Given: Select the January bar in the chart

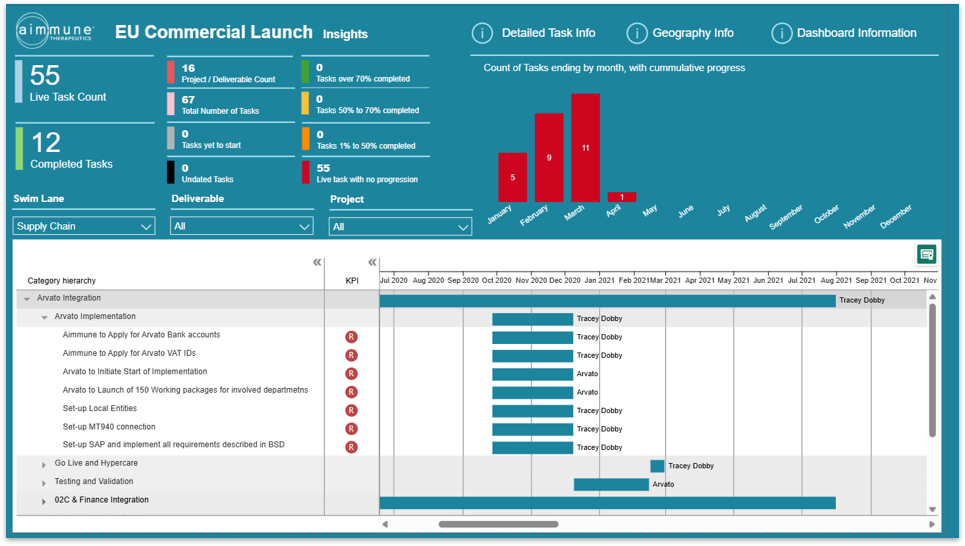Looking at the screenshot, I should [513, 177].
